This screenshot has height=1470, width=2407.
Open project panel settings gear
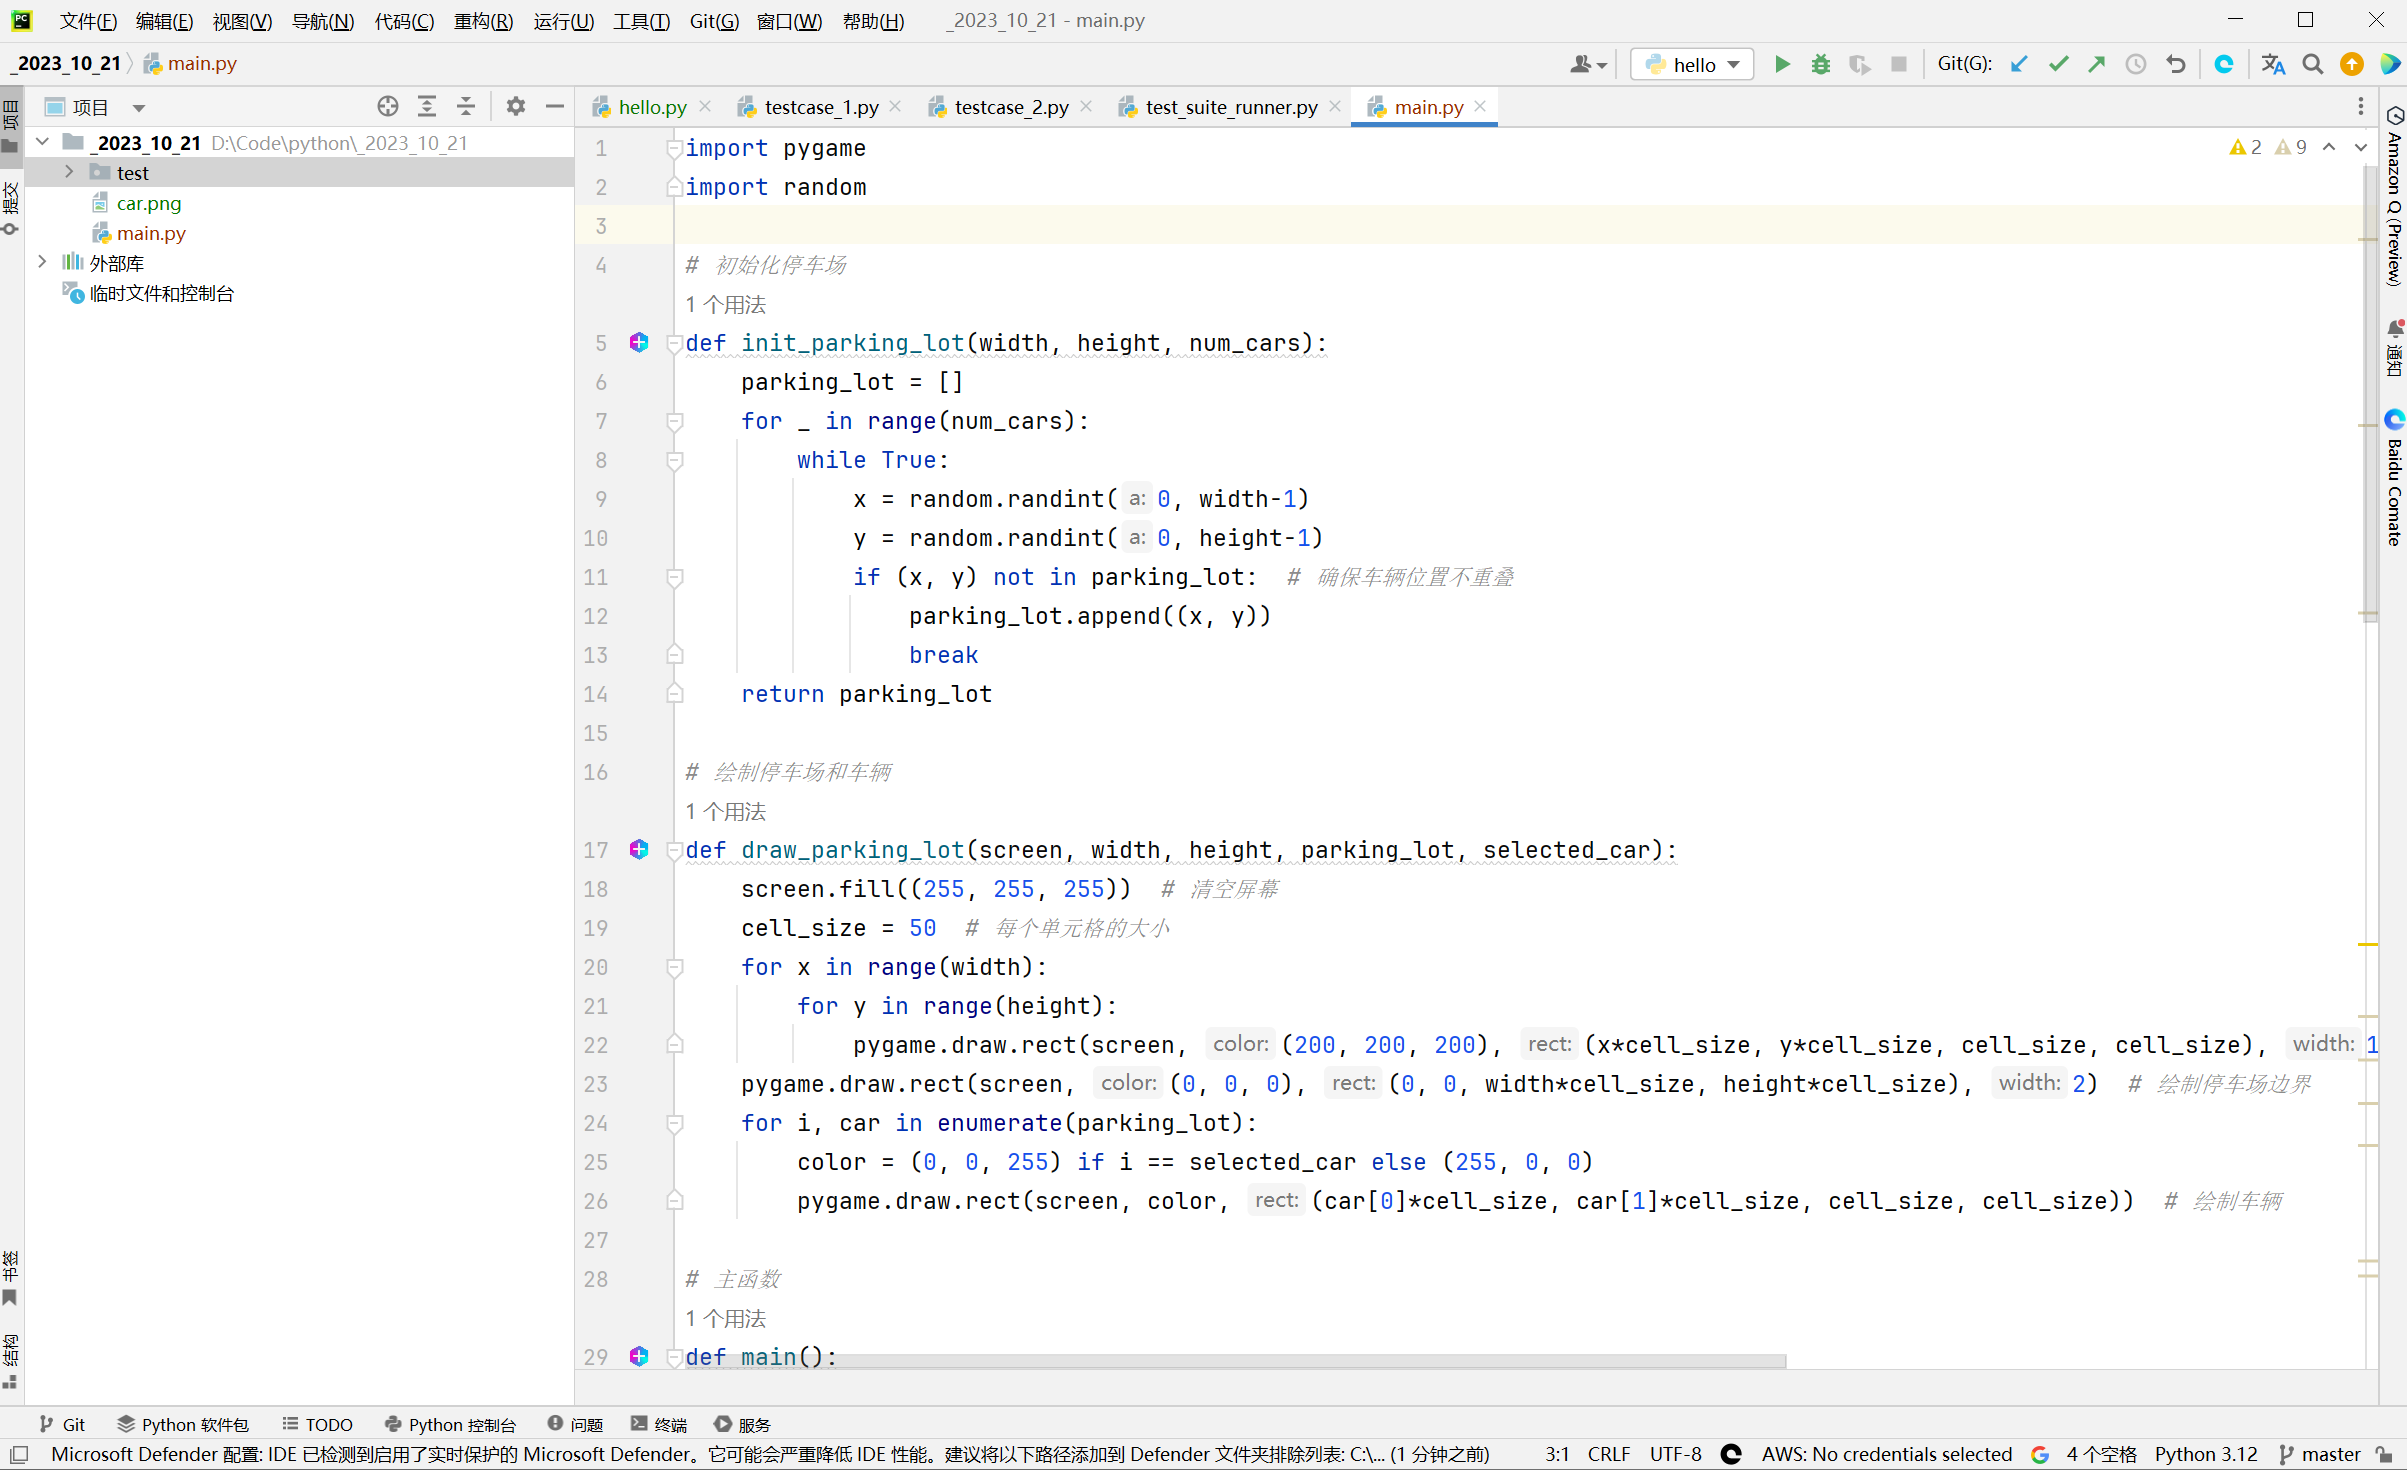pyautogui.click(x=516, y=106)
